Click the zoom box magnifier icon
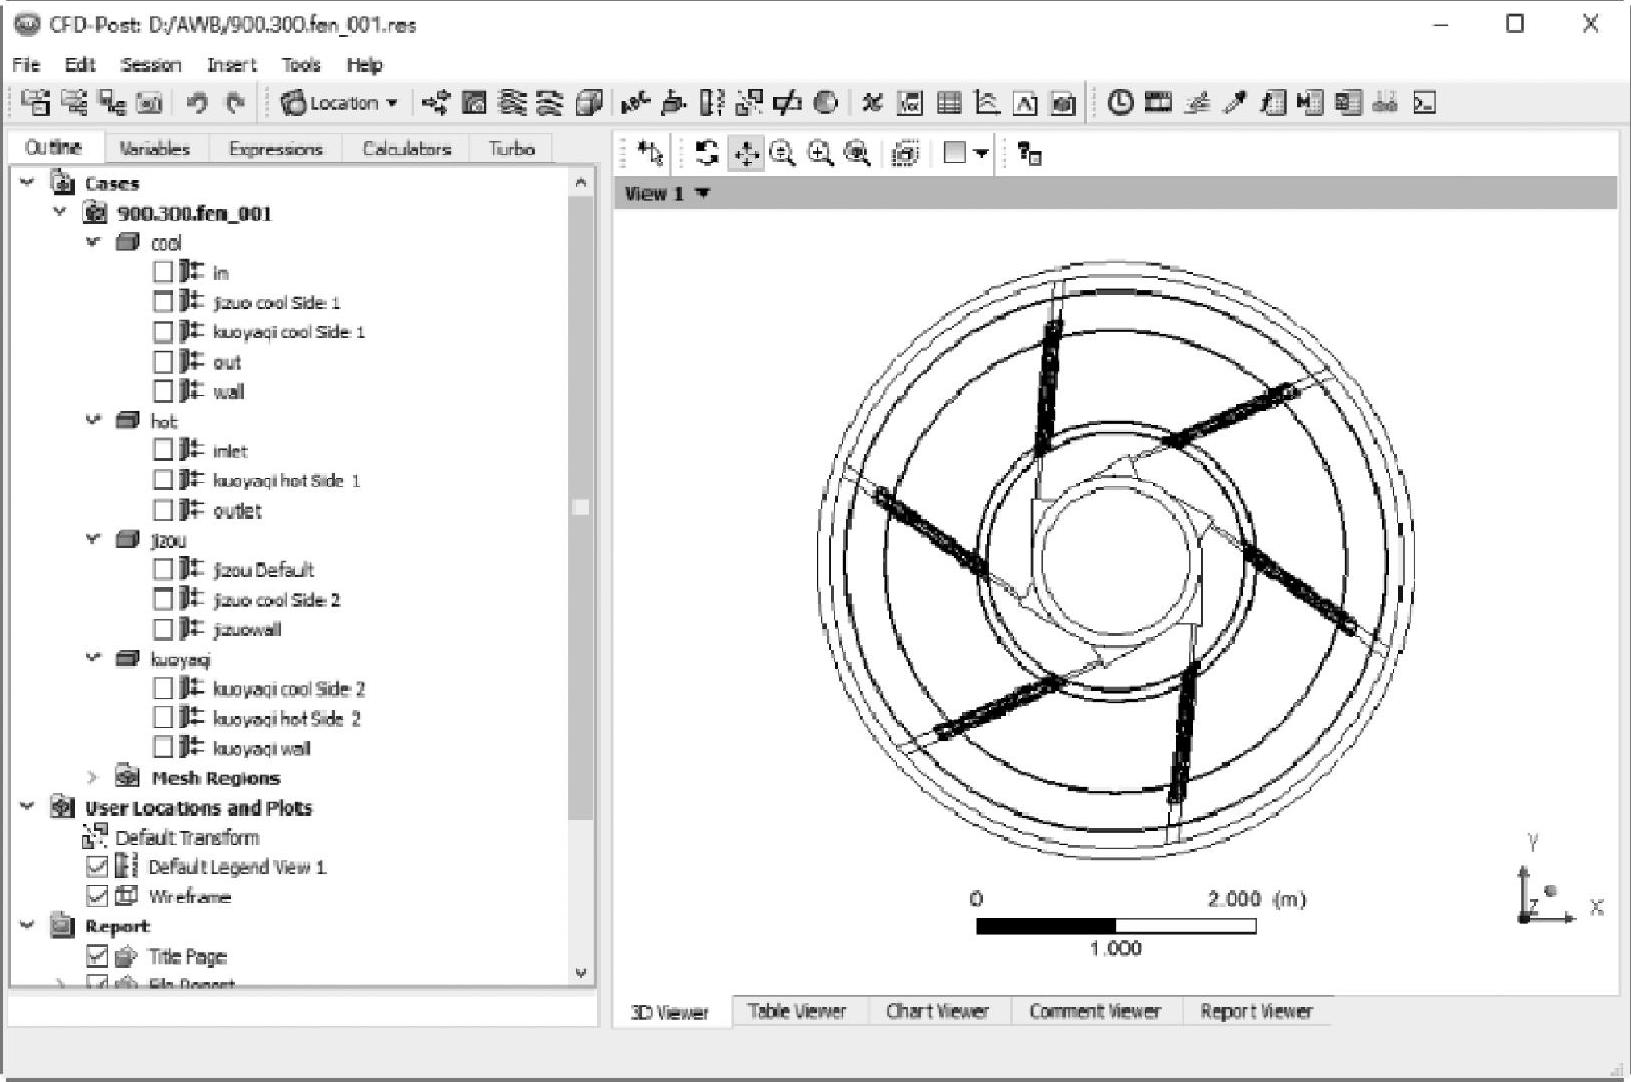 click(820, 153)
